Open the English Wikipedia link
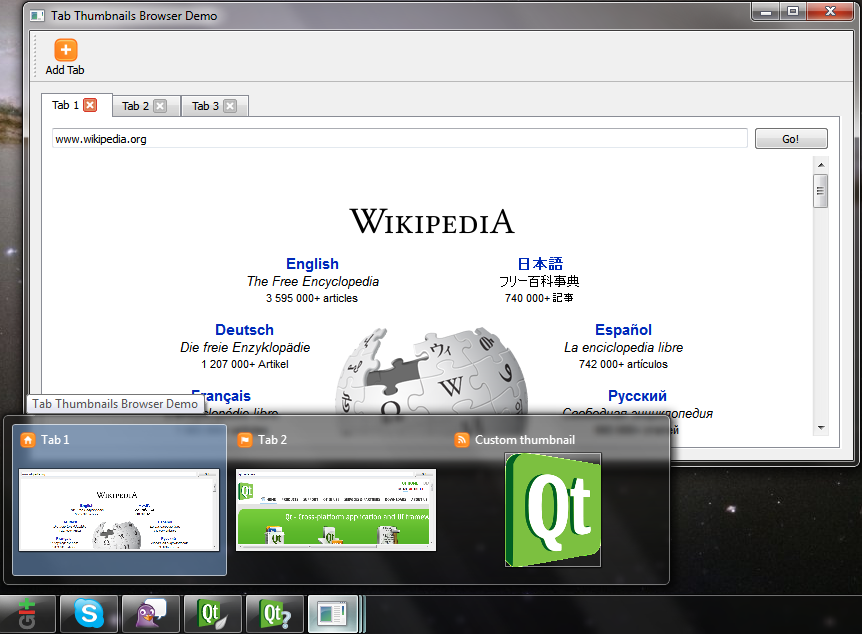This screenshot has height=635, width=862. [x=312, y=263]
